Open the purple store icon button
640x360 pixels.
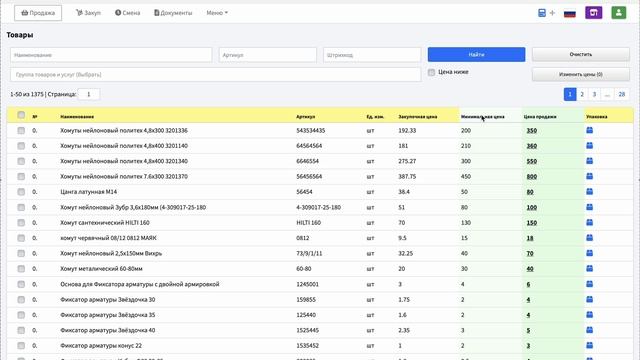[x=593, y=13]
